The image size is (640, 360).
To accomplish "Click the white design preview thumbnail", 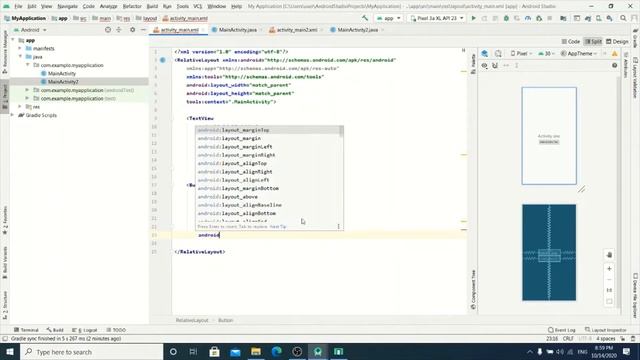I will point(549,136).
